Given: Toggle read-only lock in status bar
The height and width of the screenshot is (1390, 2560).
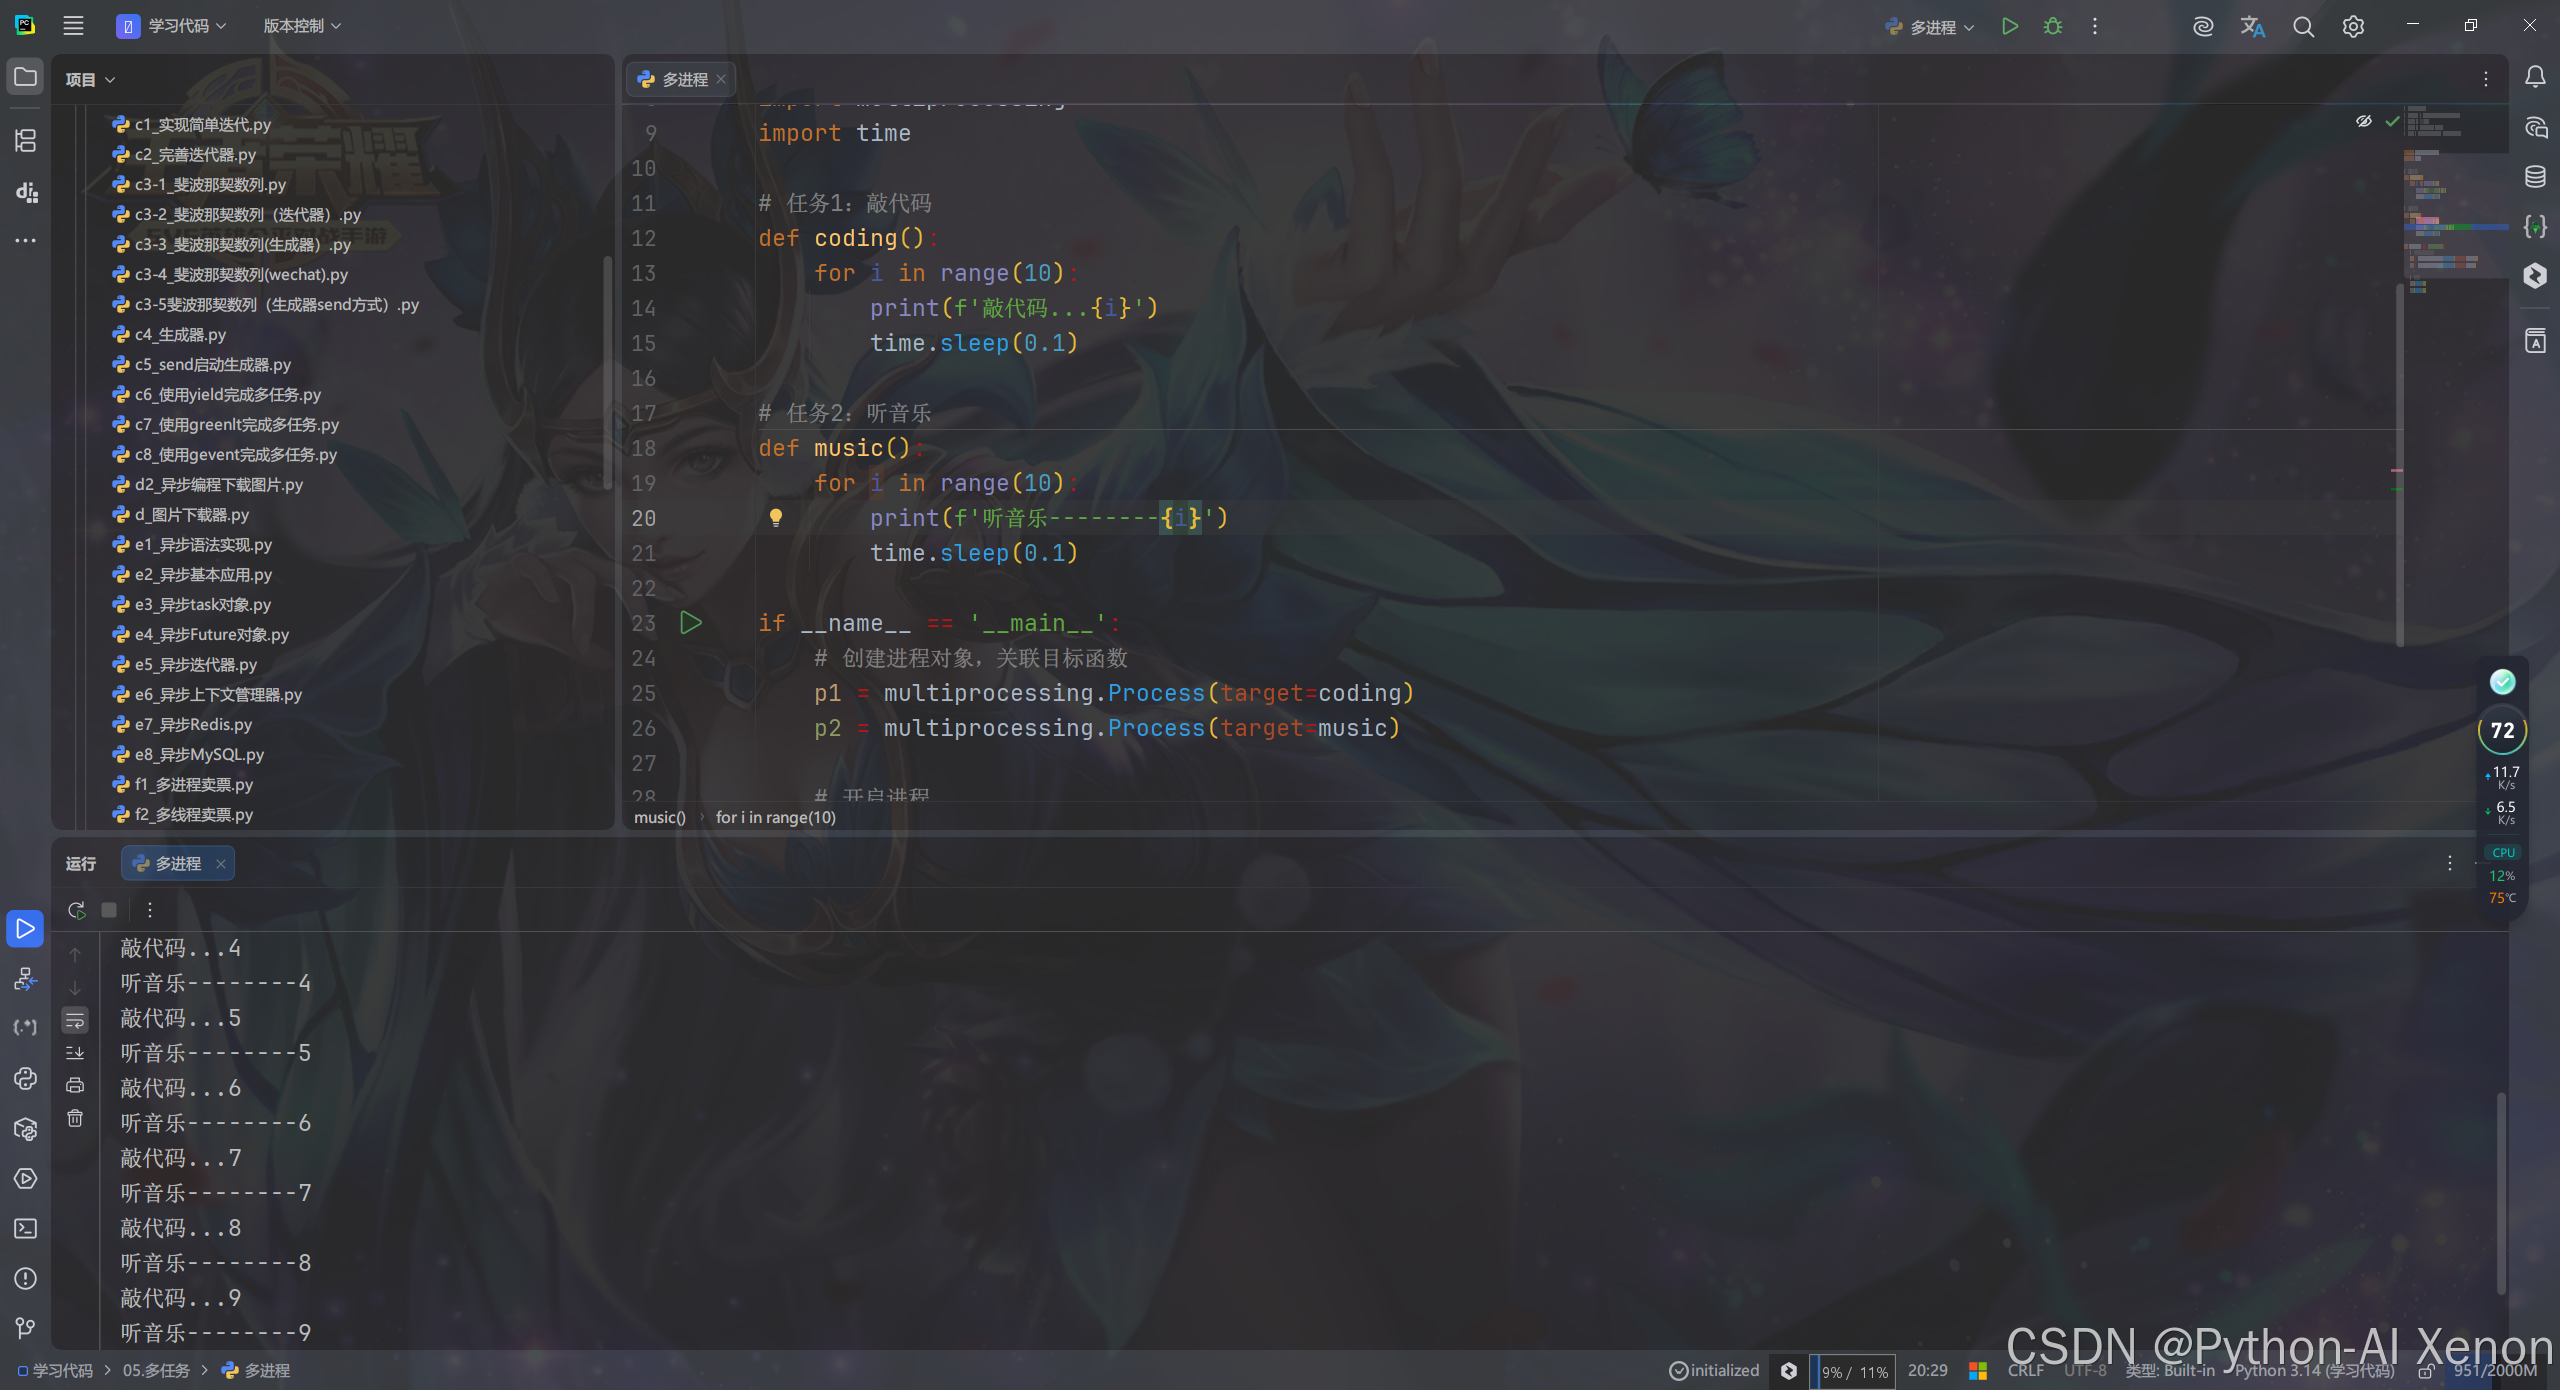Looking at the screenshot, I should tap(2426, 1372).
